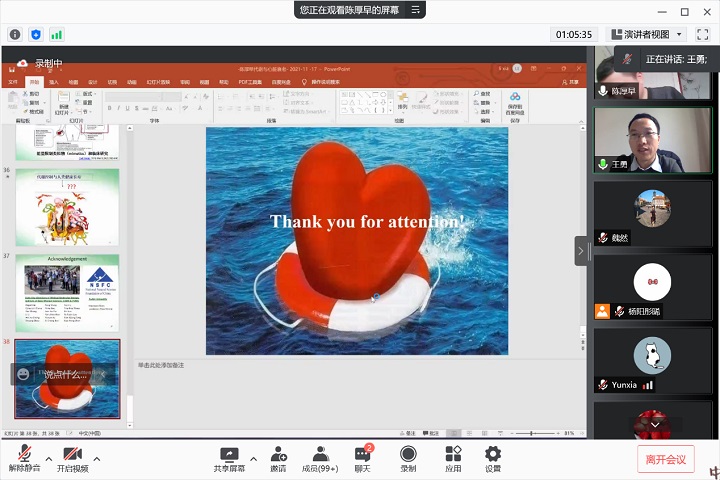Open the 聊天 chat panel

tap(362, 458)
